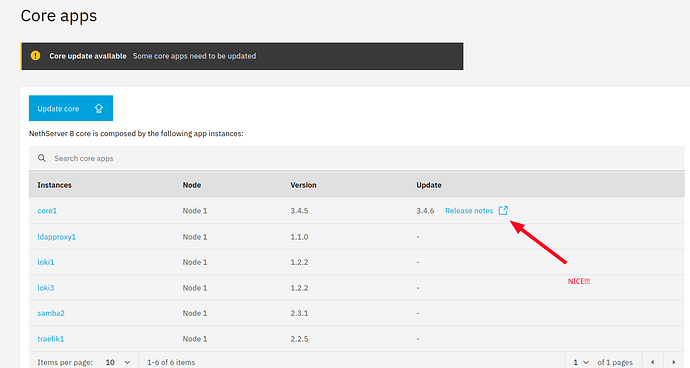Click the magnifier icon in the search bar
The height and width of the screenshot is (368, 690).
click(42, 158)
